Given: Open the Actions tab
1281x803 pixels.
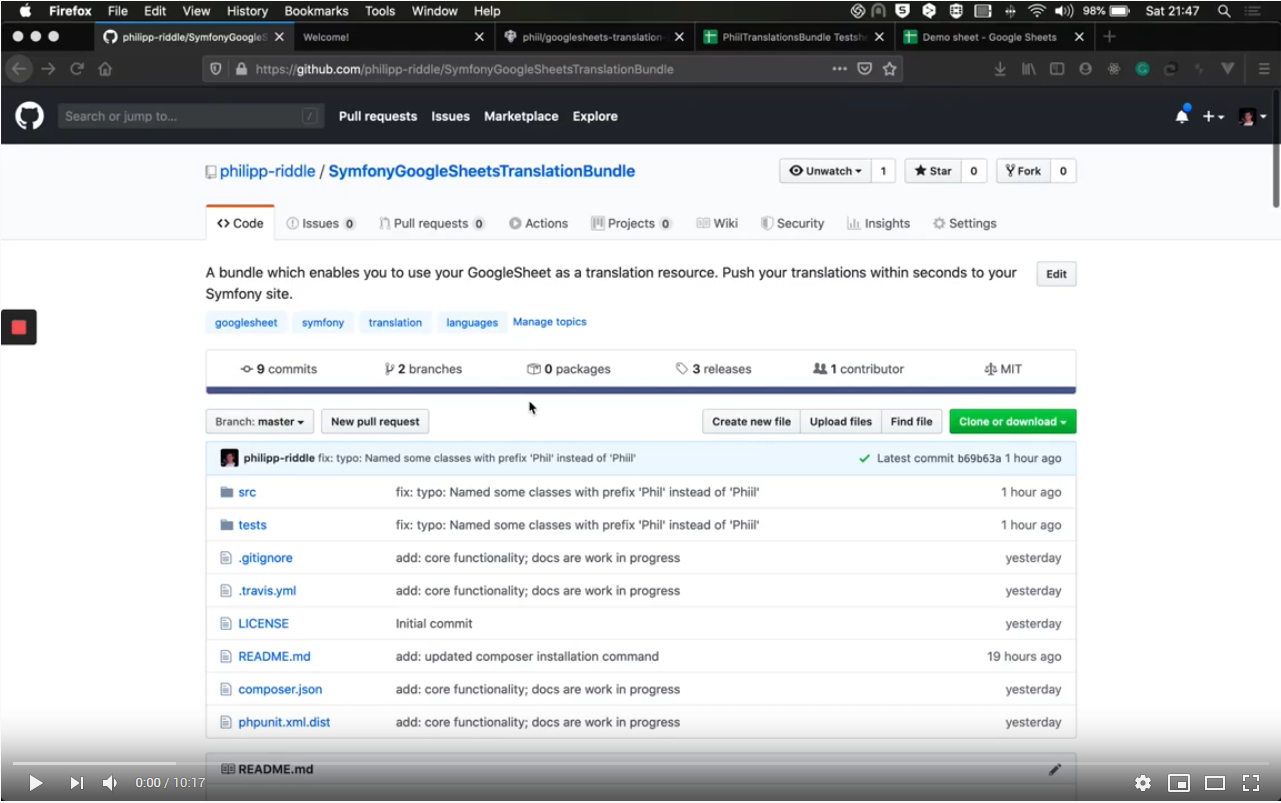Looking at the screenshot, I should [x=538, y=224].
